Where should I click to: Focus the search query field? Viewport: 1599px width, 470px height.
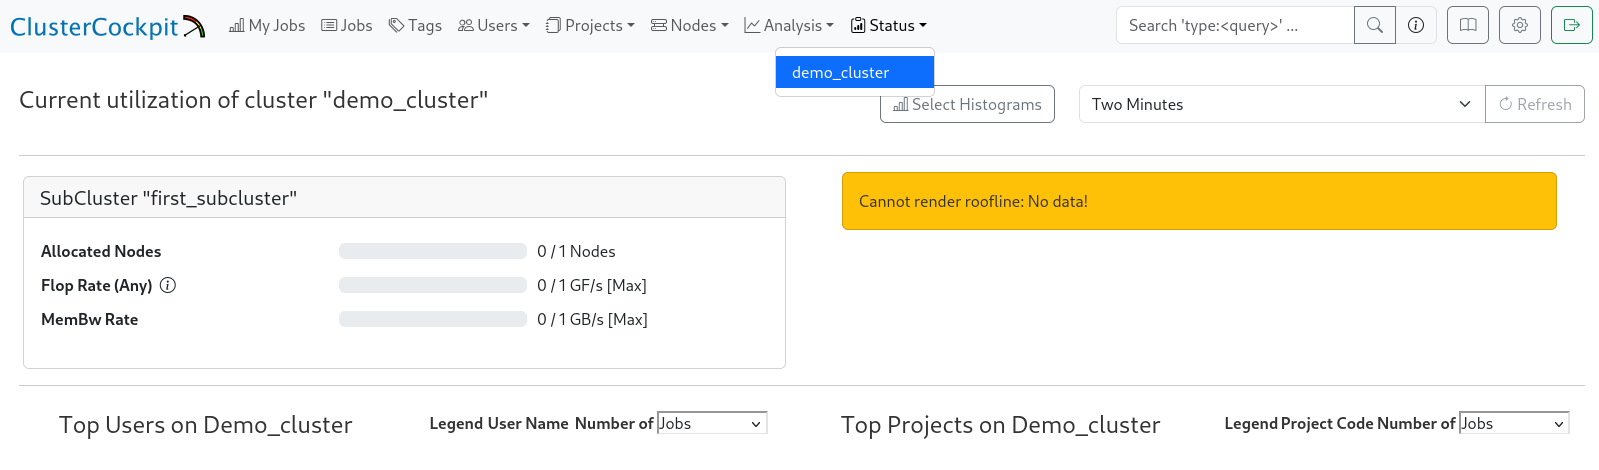tap(1235, 26)
